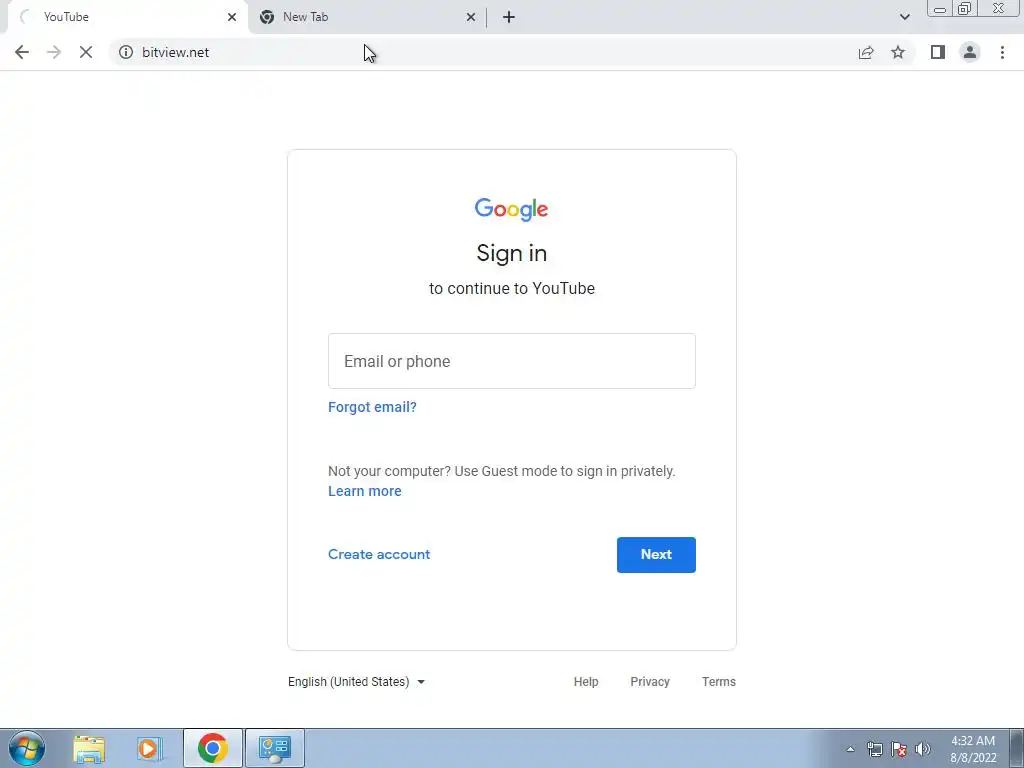Open the Chrome profile avatar
Viewport: 1024px width, 768px height.
tap(970, 52)
